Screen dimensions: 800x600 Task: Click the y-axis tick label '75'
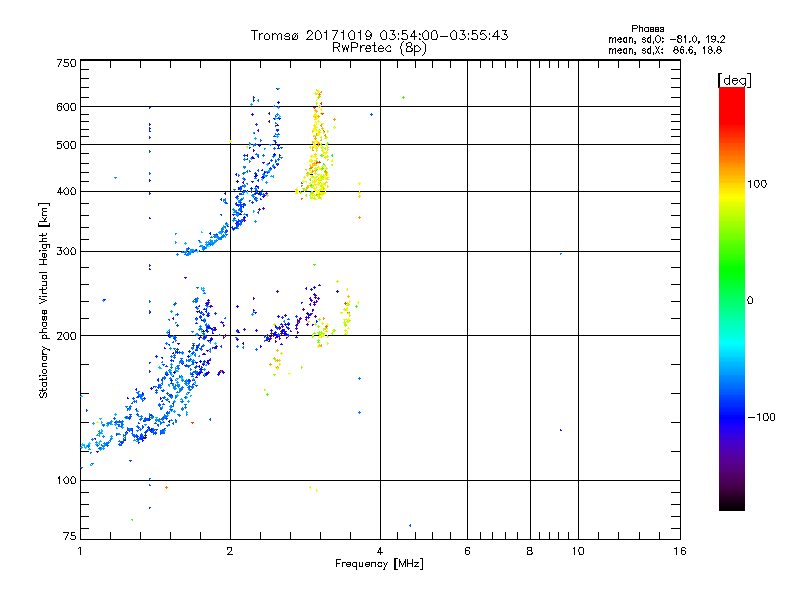70,536
